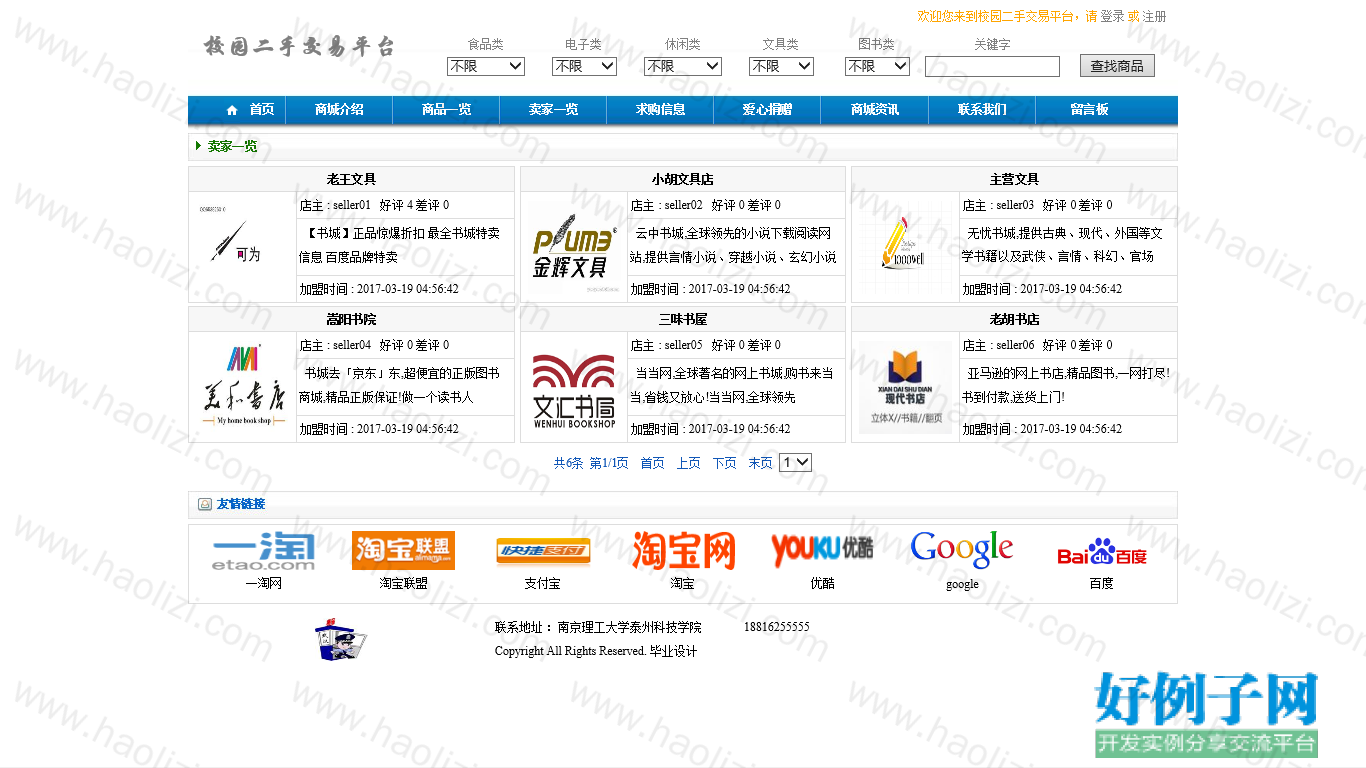Open the 快捷支付 Alipay logo
The height and width of the screenshot is (768, 1366).
point(543,551)
